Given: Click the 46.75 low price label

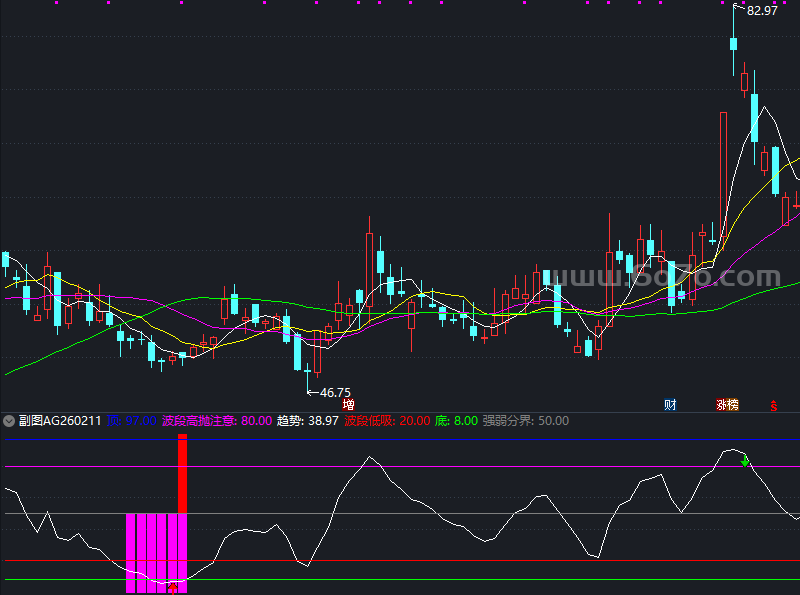Looking at the screenshot, I should [x=334, y=392].
